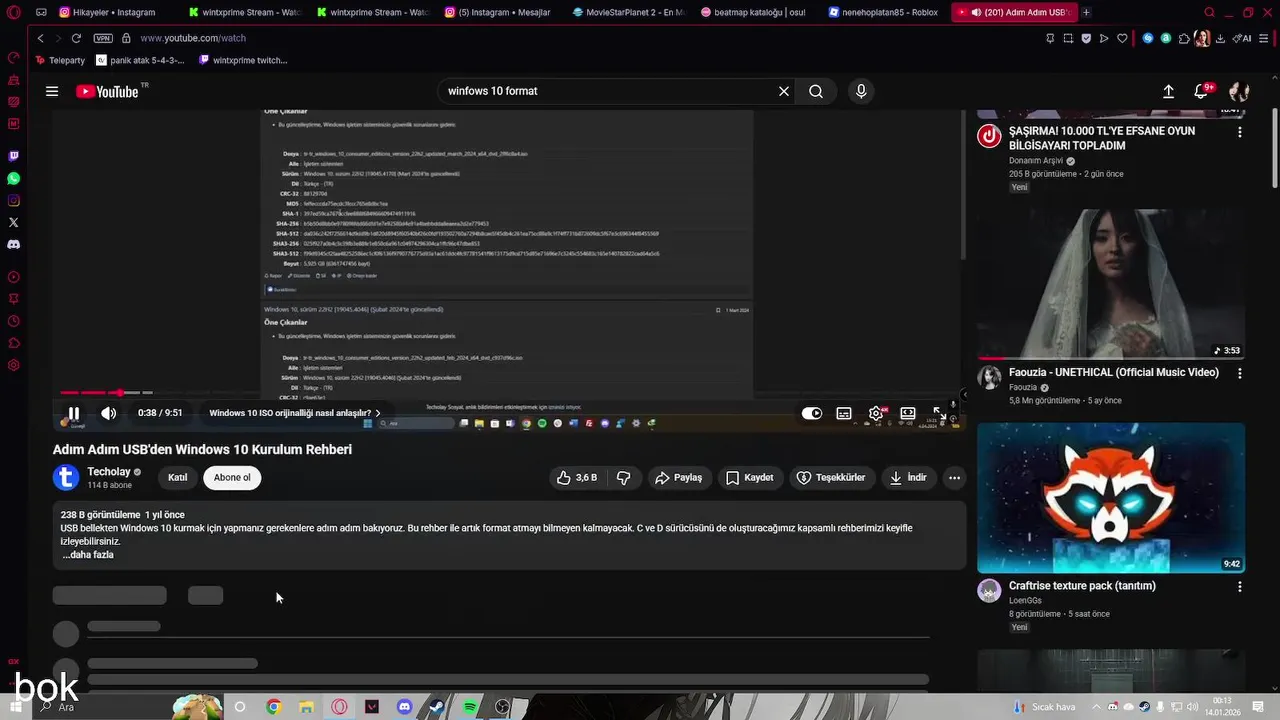Open a new browser tab
The height and width of the screenshot is (720, 1280).
tap(1086, 12)
